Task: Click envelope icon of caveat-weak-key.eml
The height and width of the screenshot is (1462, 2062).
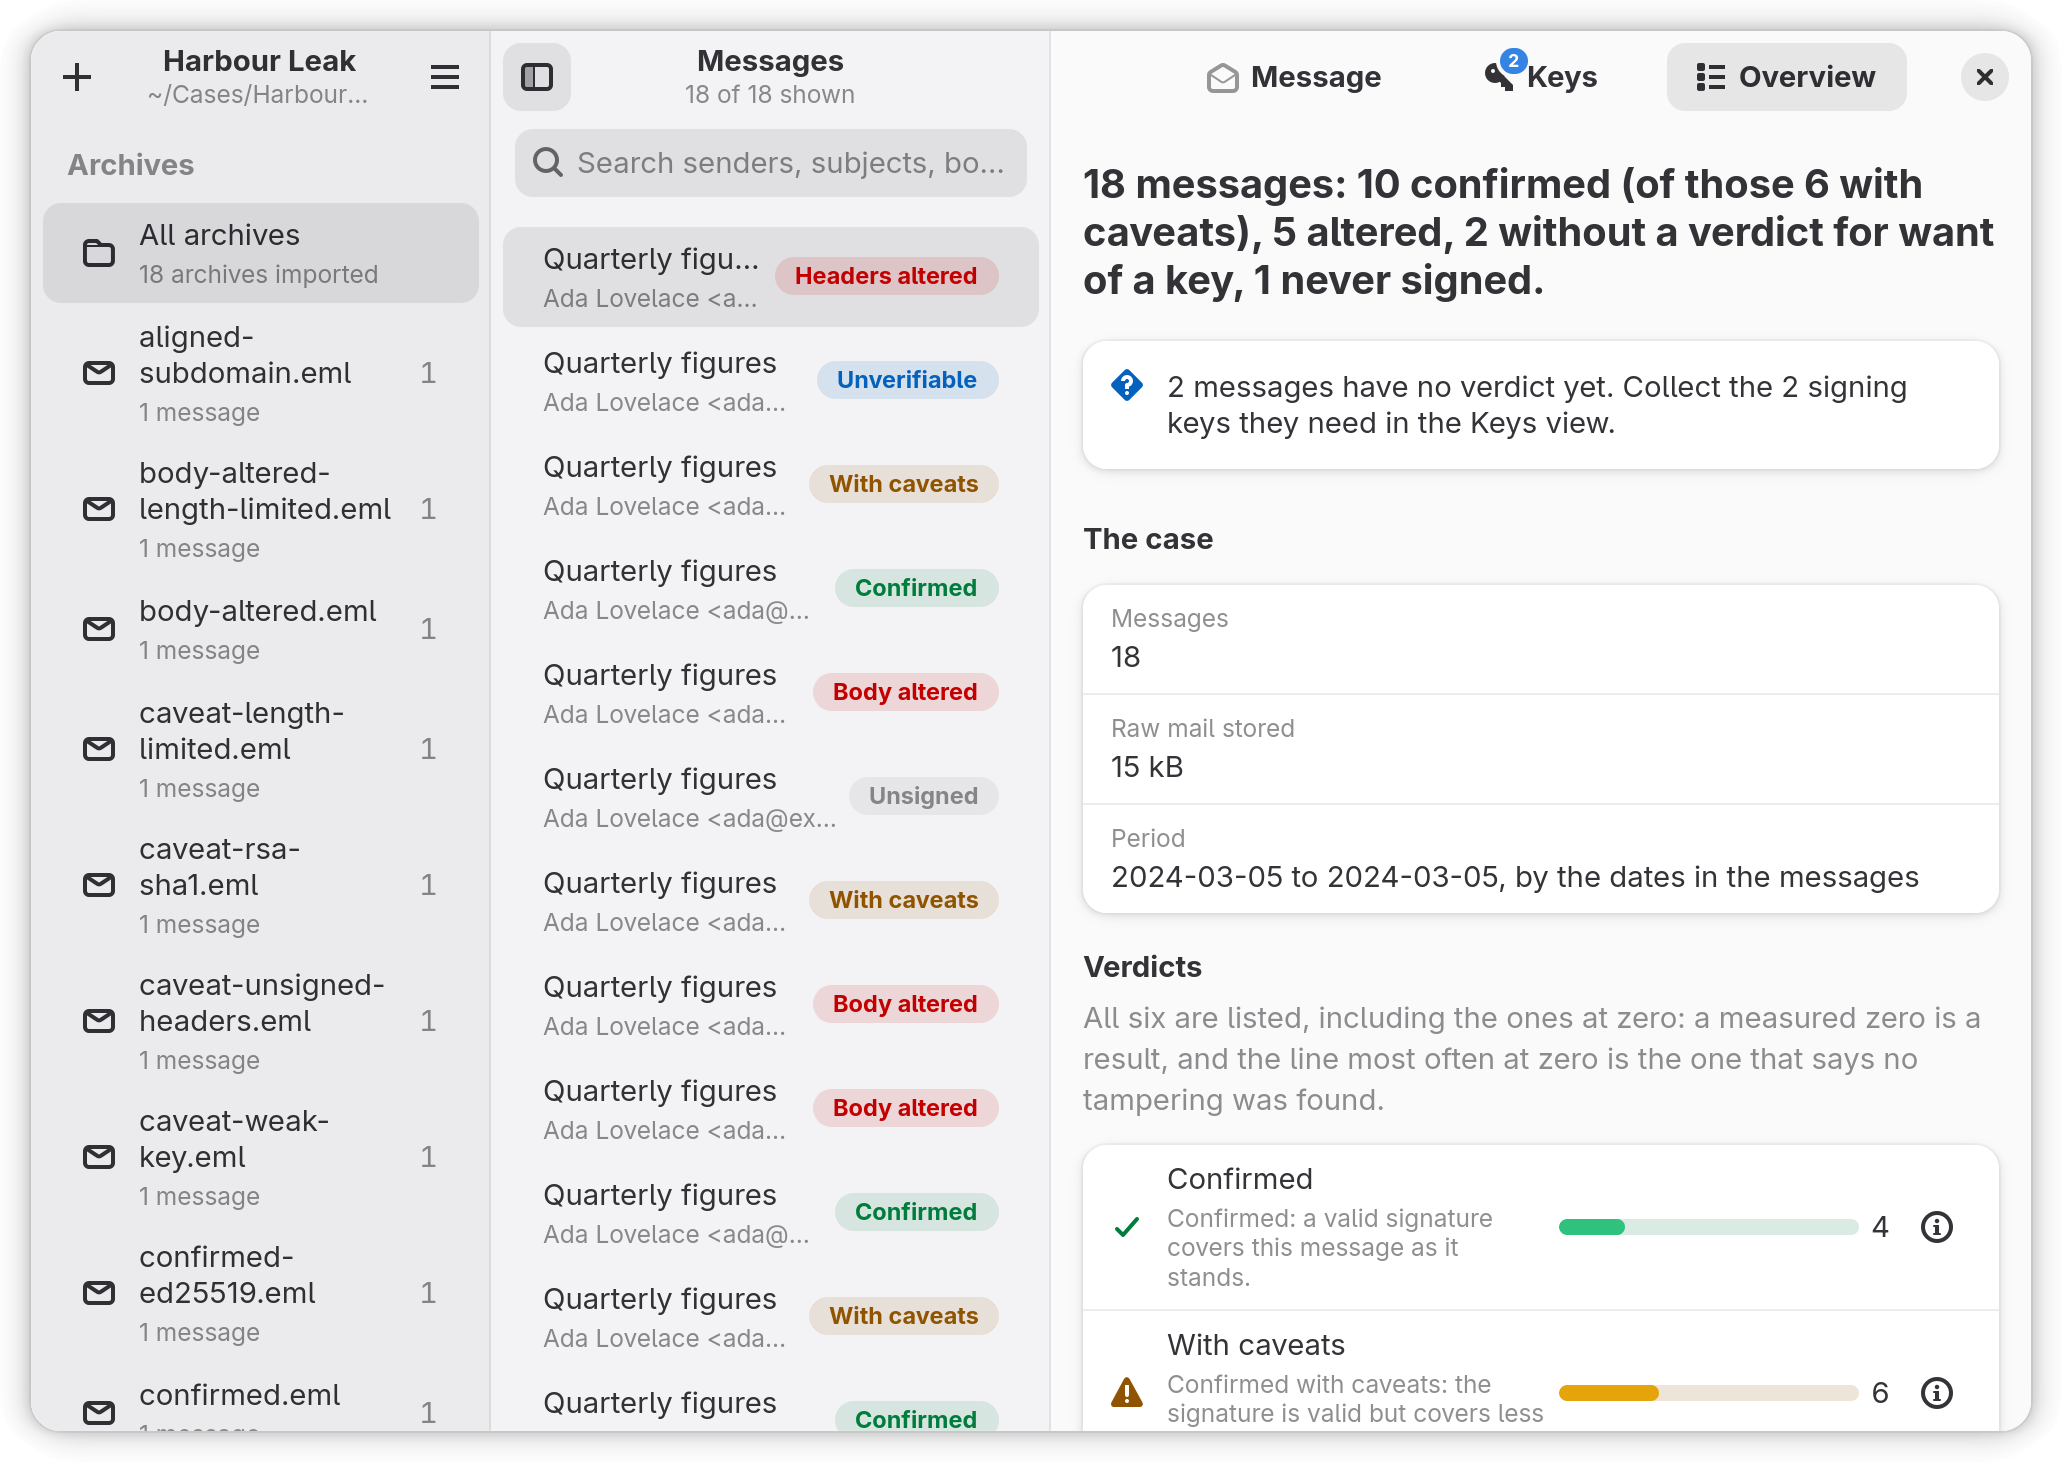Action: pyautogui.click(x=98, y=1157)
